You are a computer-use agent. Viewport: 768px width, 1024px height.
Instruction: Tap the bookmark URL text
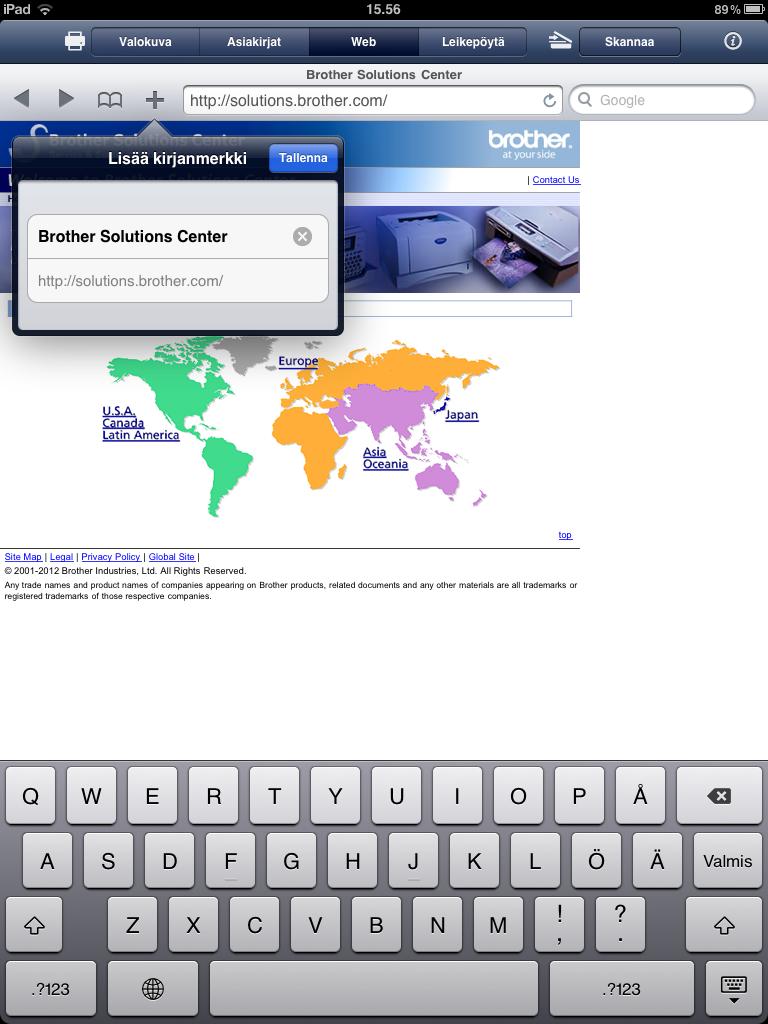tap(131, 281)
